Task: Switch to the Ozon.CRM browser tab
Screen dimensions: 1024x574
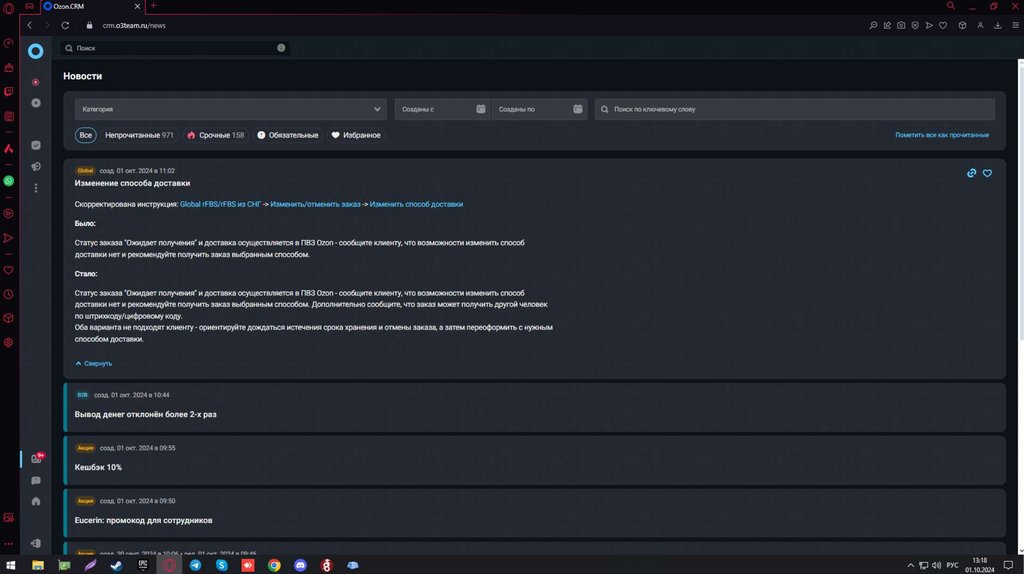Action: (x=90, y=6)
